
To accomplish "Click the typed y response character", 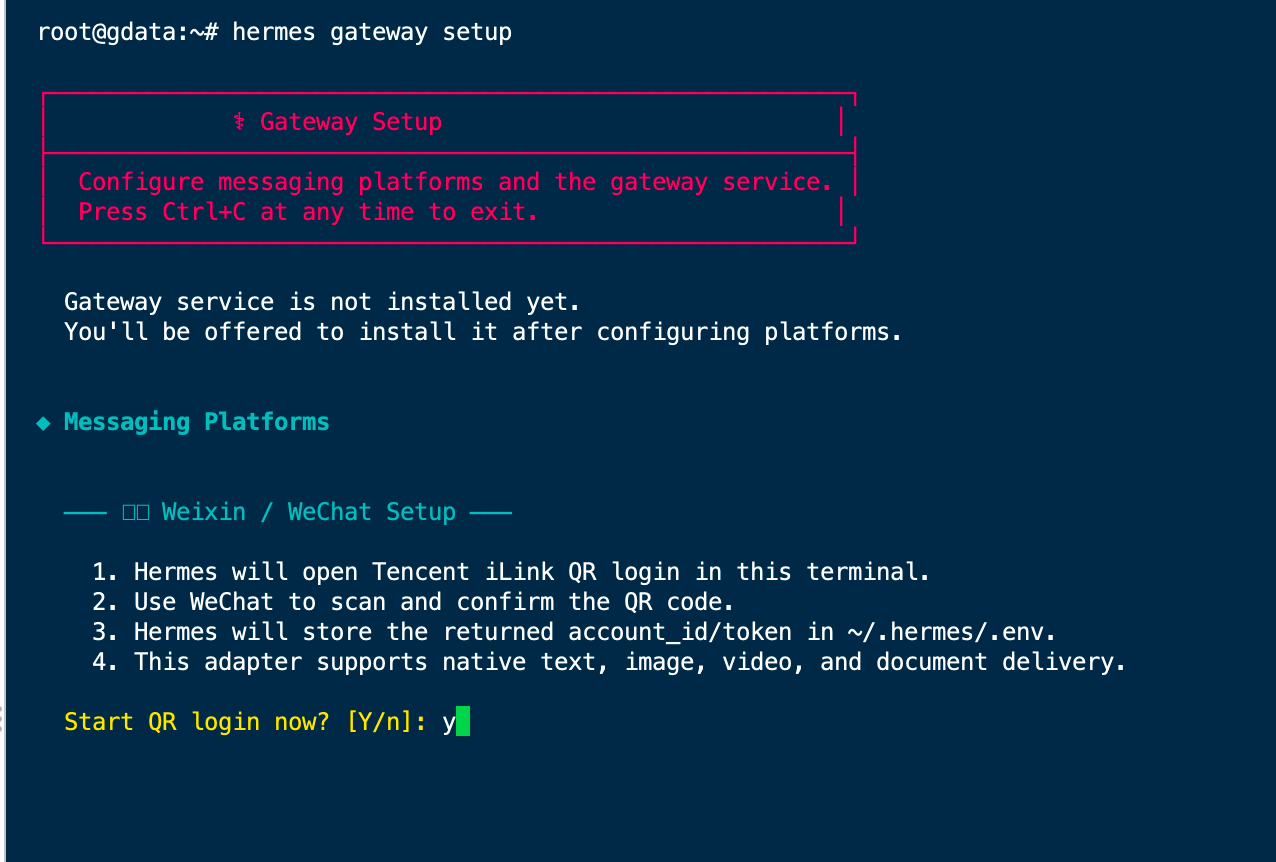I will tap(449, 724).
